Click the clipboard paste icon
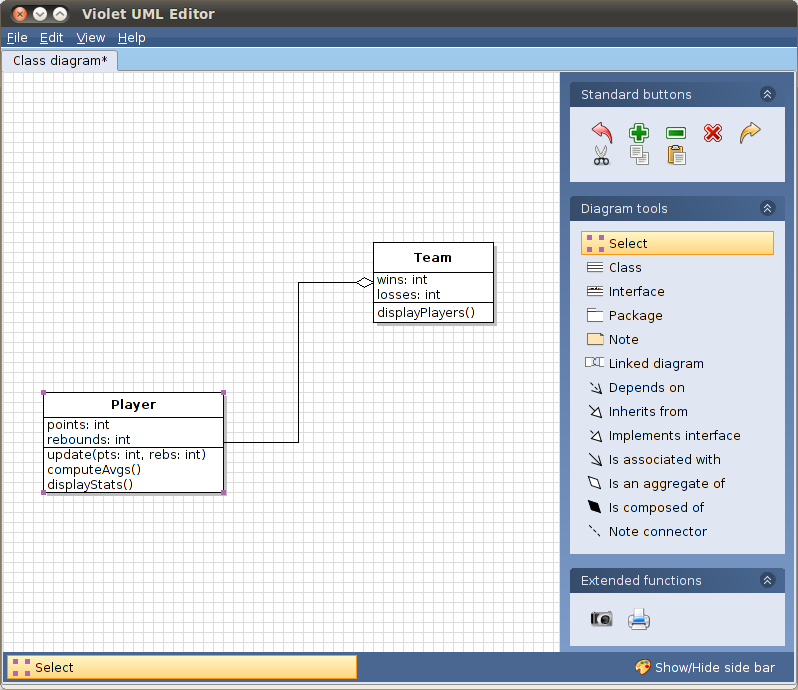The height and width of the screenshot is (690, 798). click(x=676, y=155)
